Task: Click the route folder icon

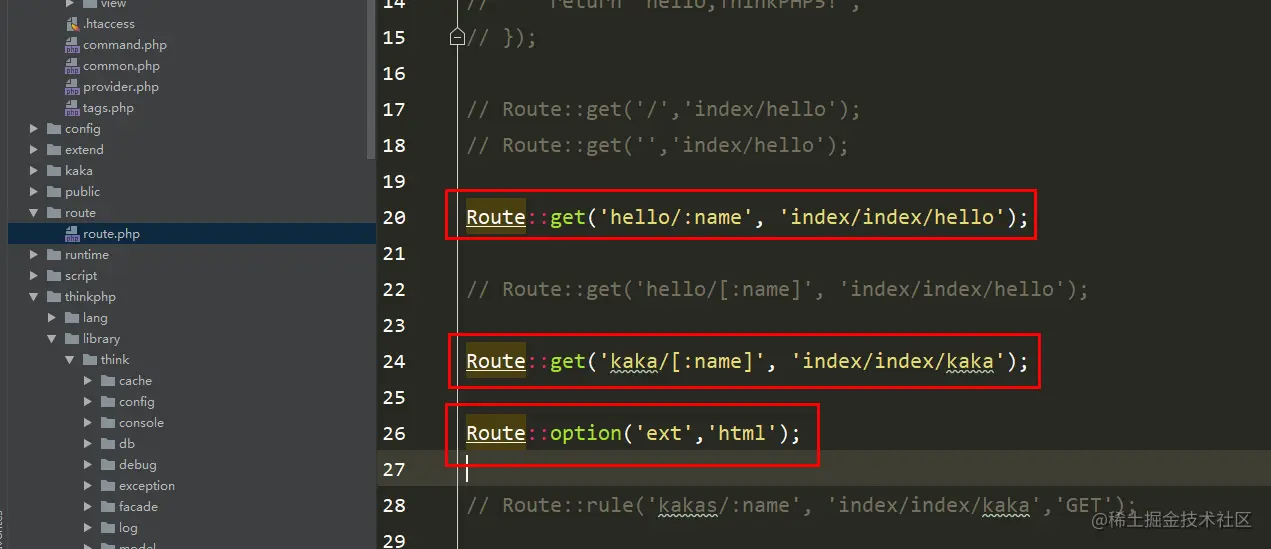Action: coord(54,213)
